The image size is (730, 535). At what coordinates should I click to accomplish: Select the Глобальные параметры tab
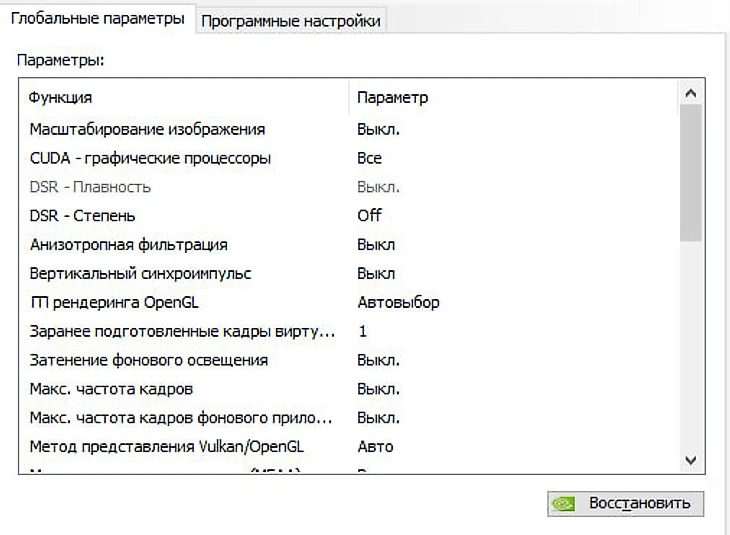tap(98, 20)
